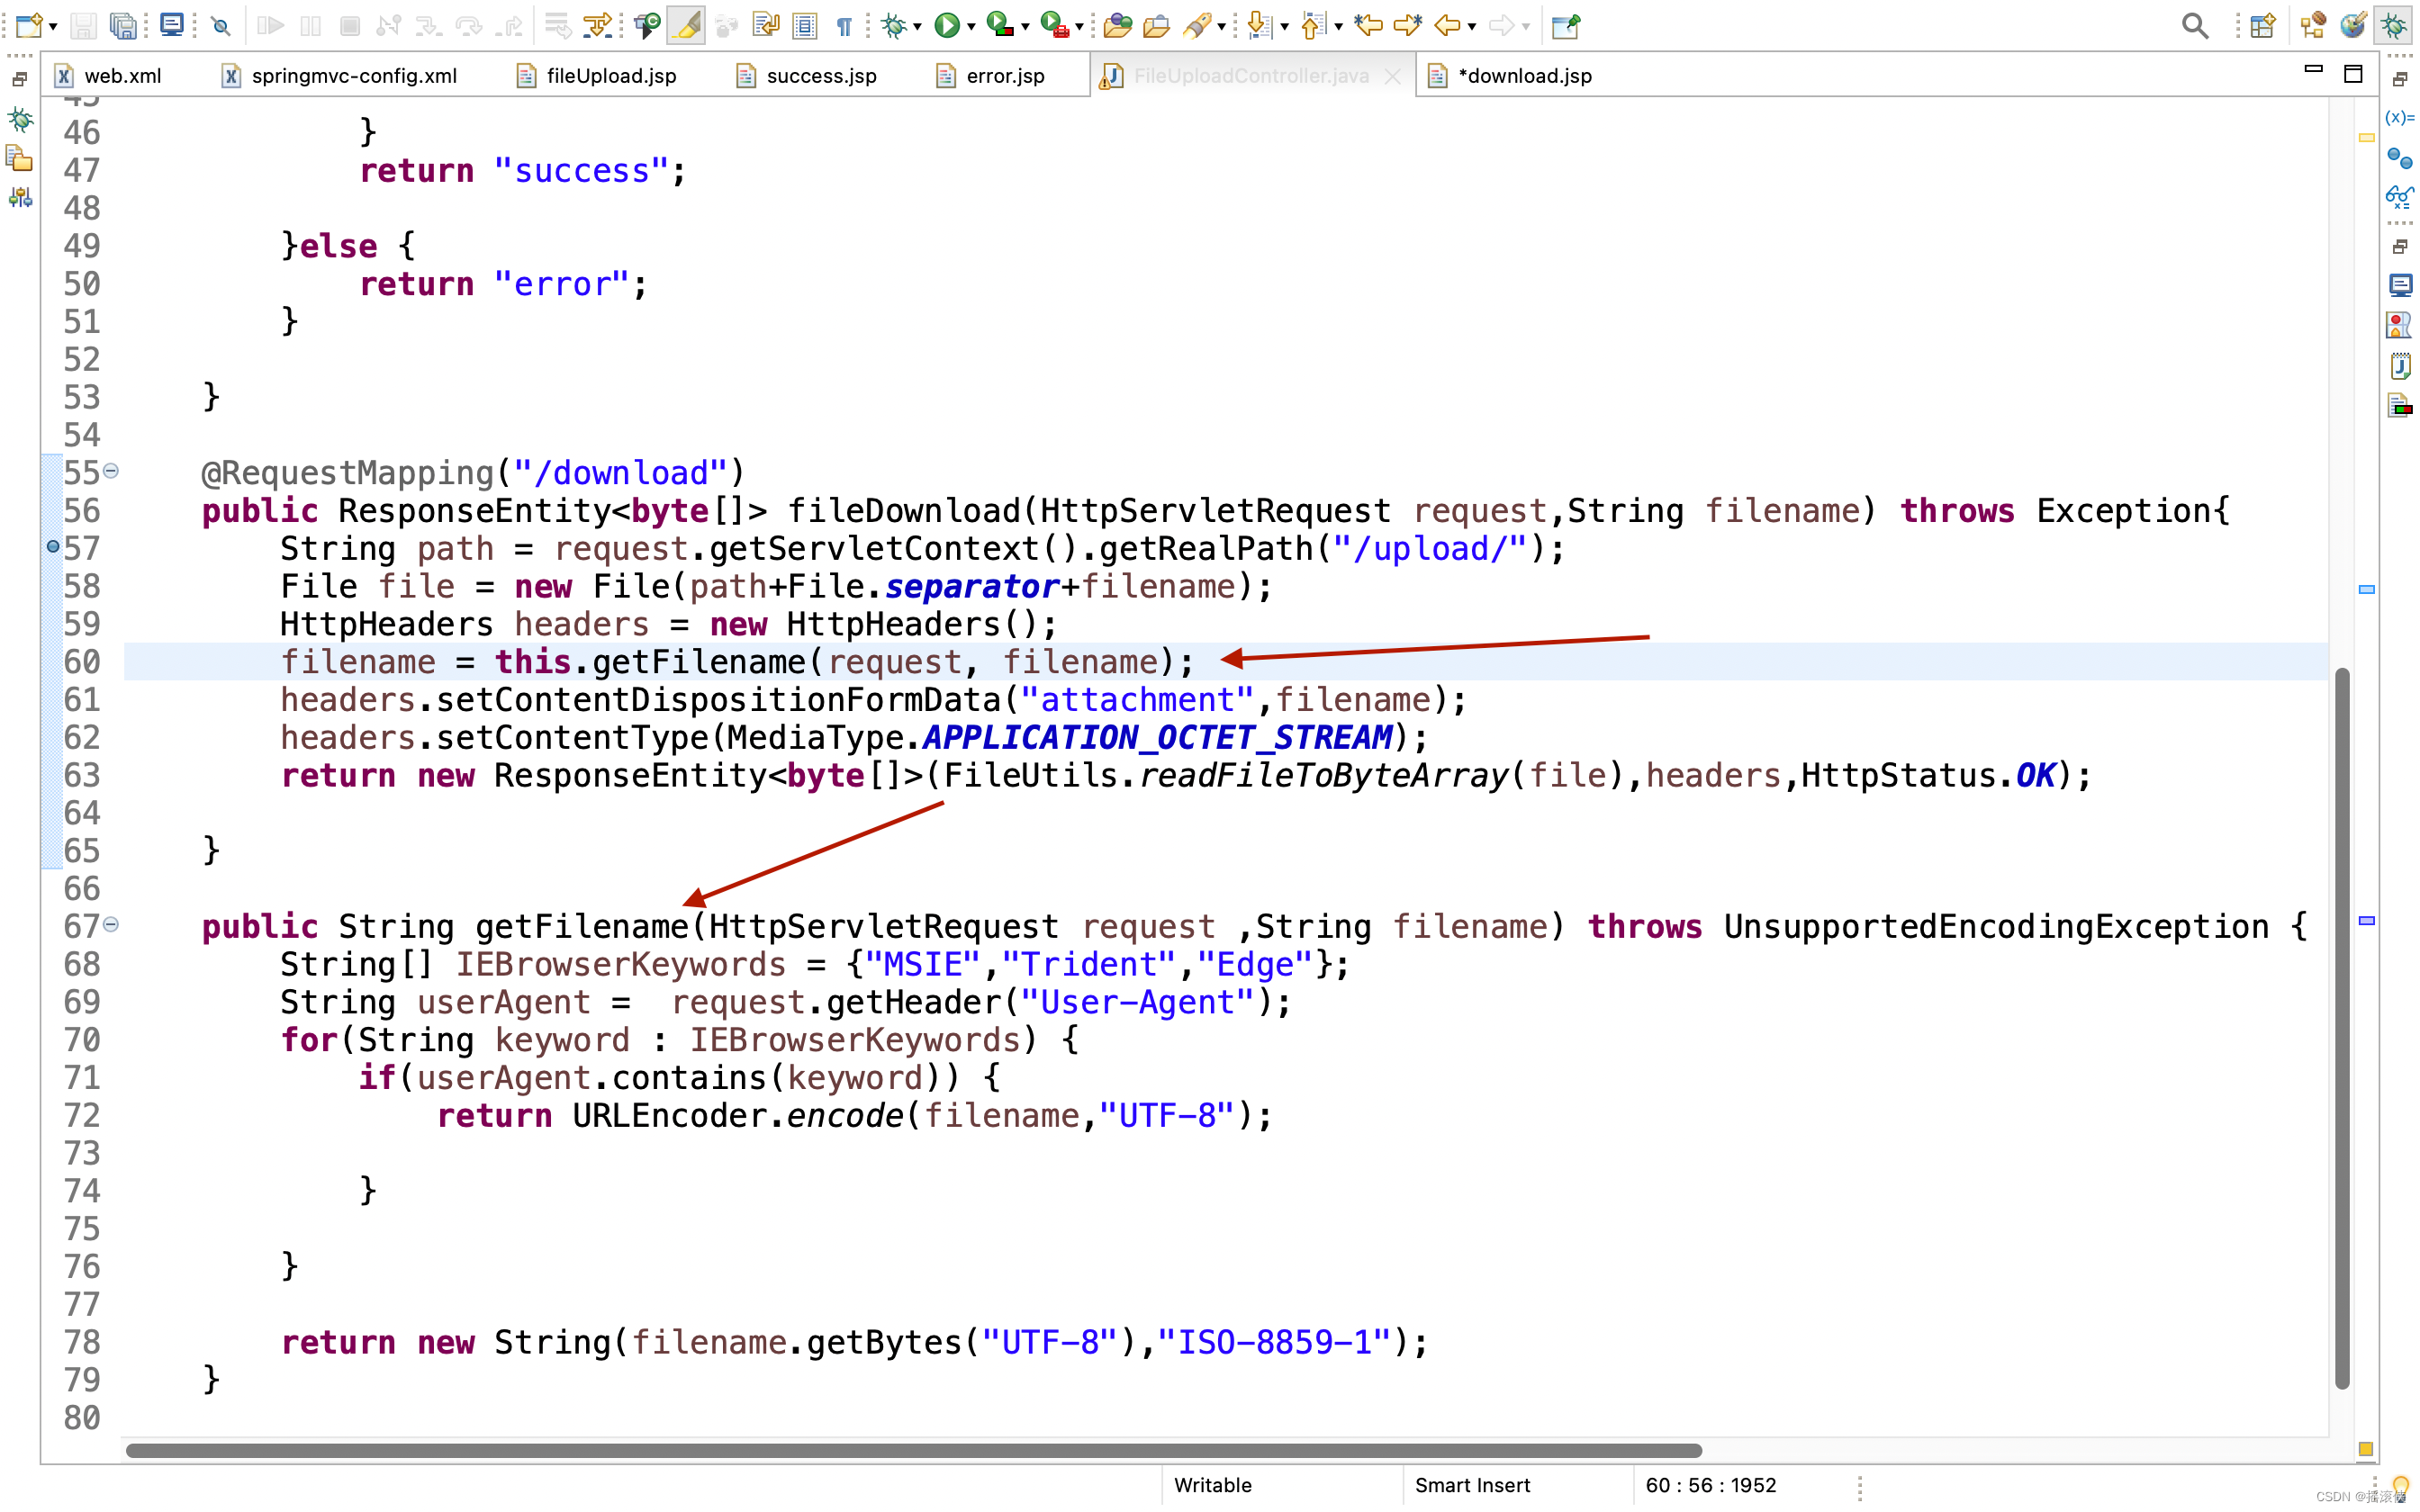Click the Smart Insert status field

click(1472, 1485)
